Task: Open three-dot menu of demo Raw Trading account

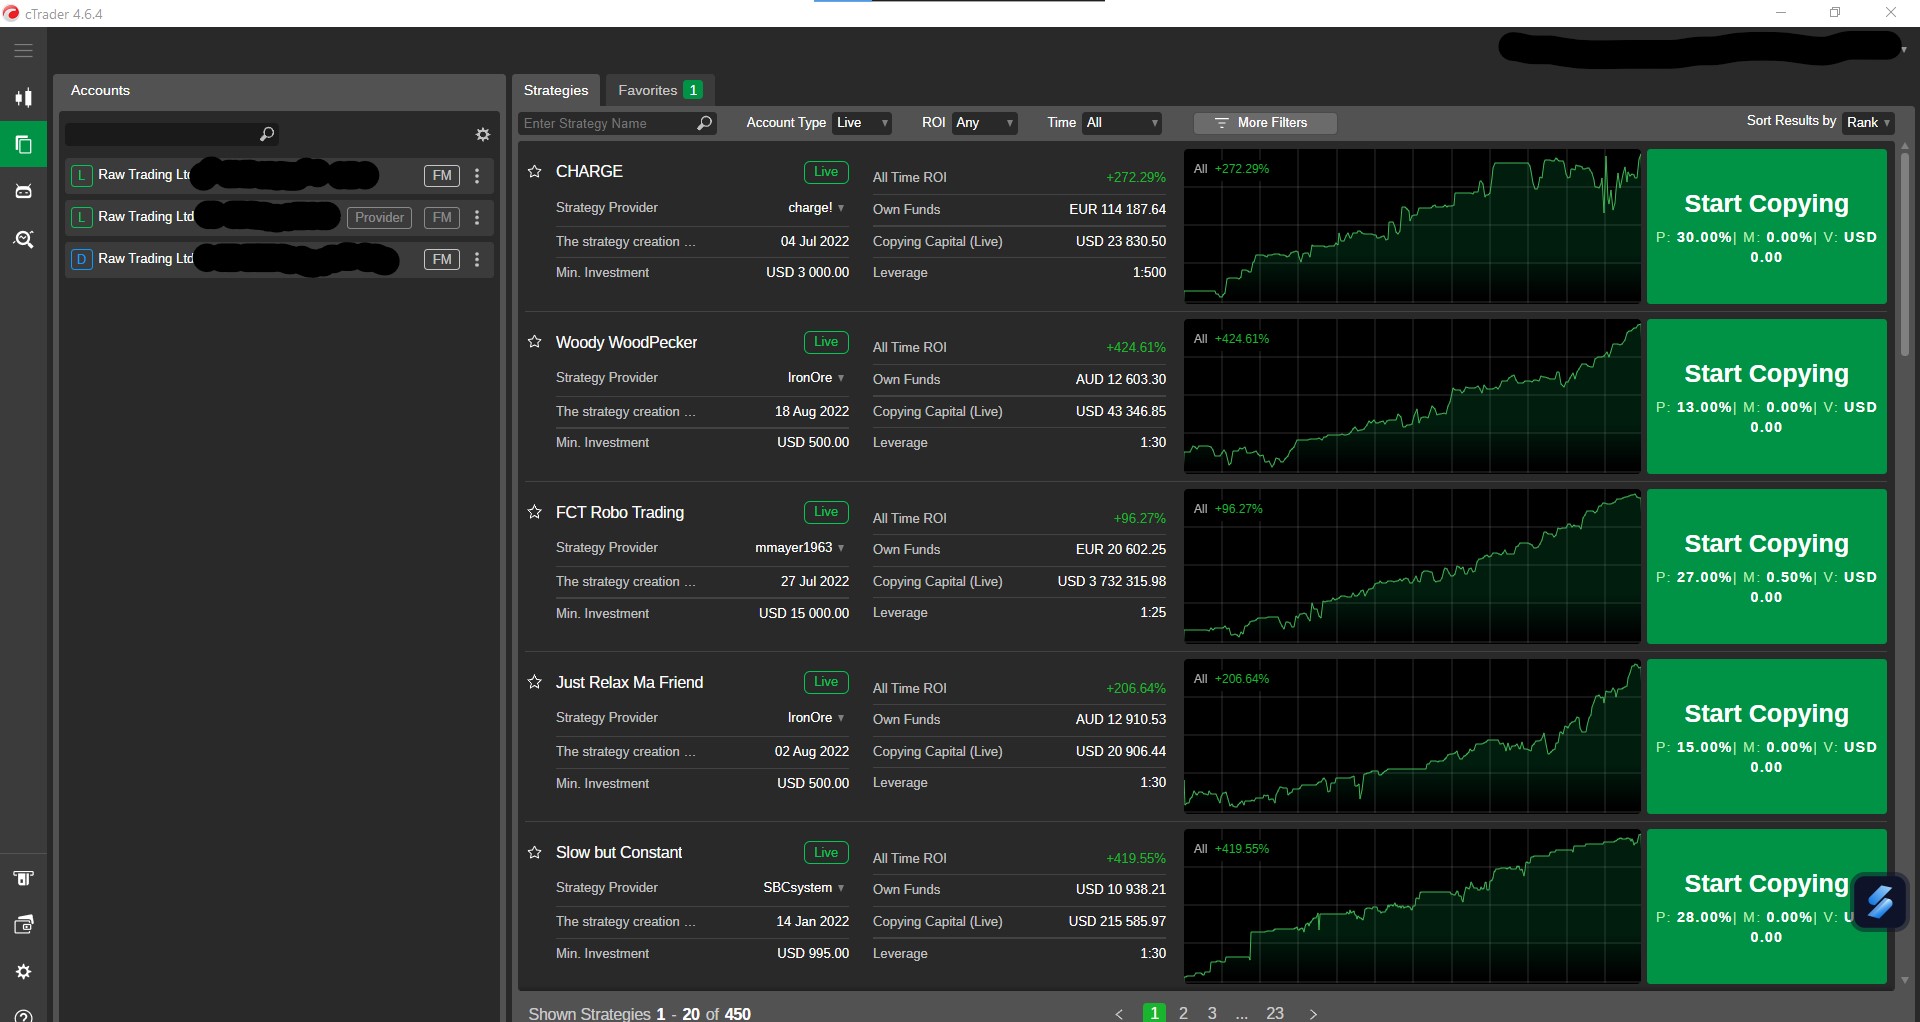Action: click(x=477, y=260)
